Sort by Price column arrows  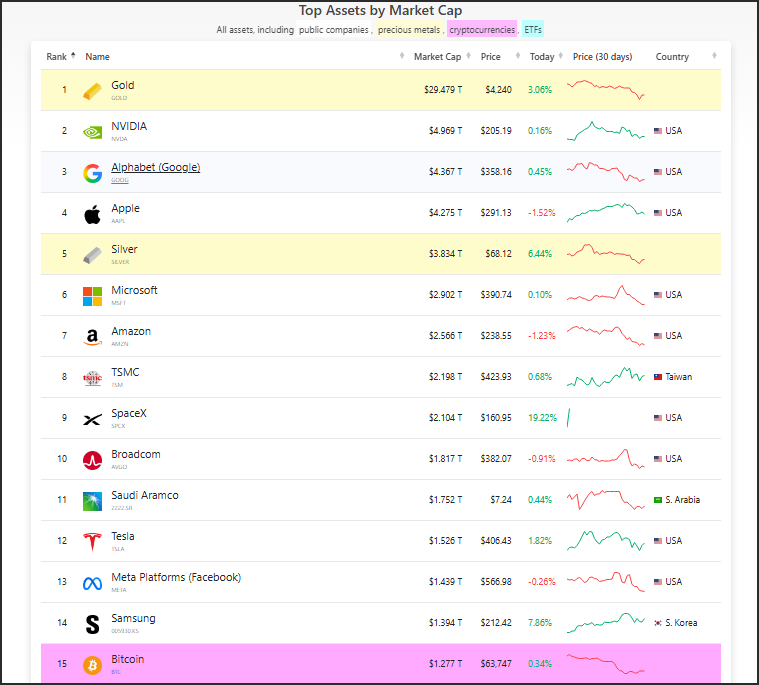pyautogui.click(x=517, y=56)
